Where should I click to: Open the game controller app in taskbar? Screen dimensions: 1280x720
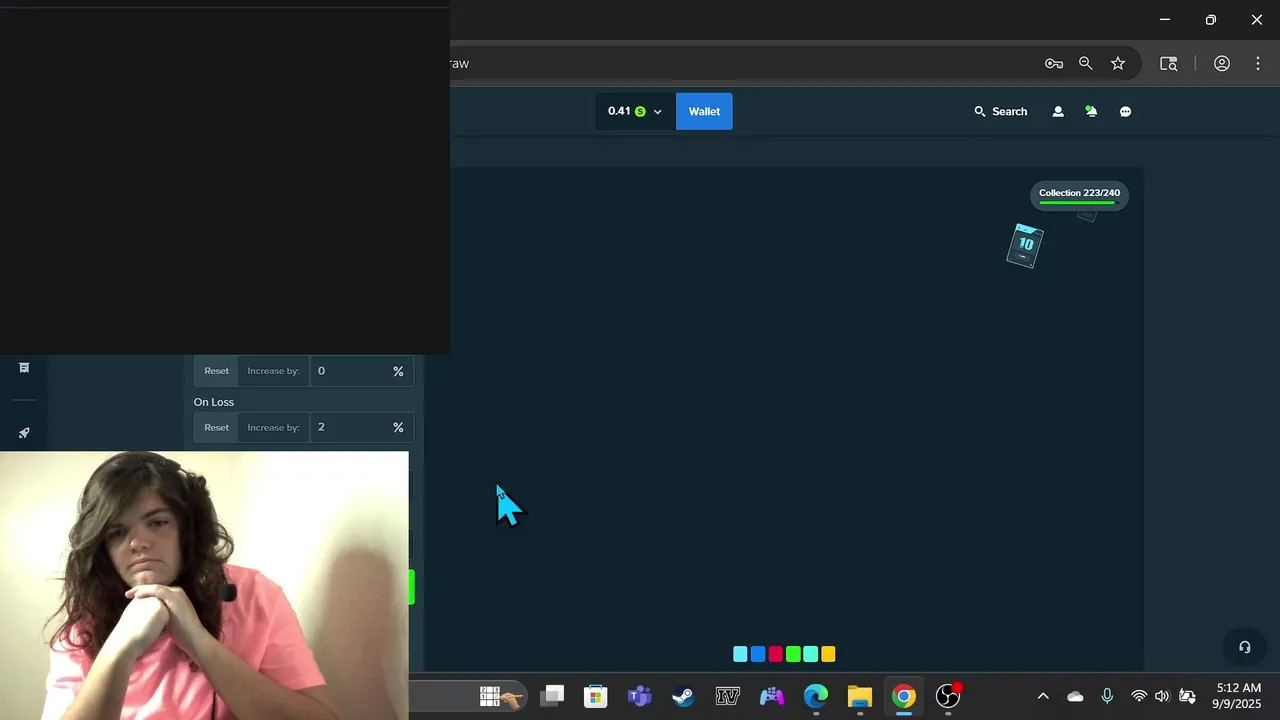[x=771, y=696]
